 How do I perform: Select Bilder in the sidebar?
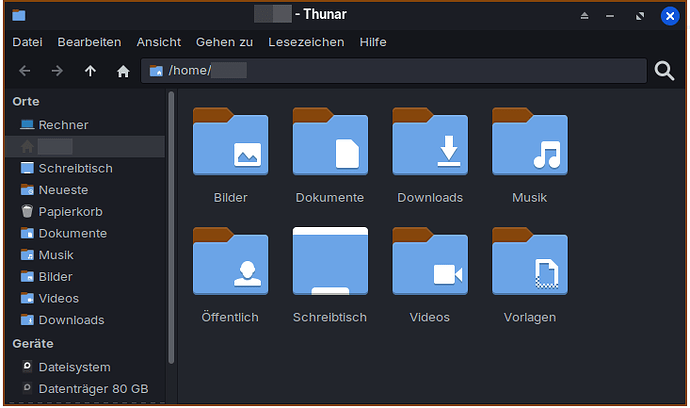(x=86, y=276)
